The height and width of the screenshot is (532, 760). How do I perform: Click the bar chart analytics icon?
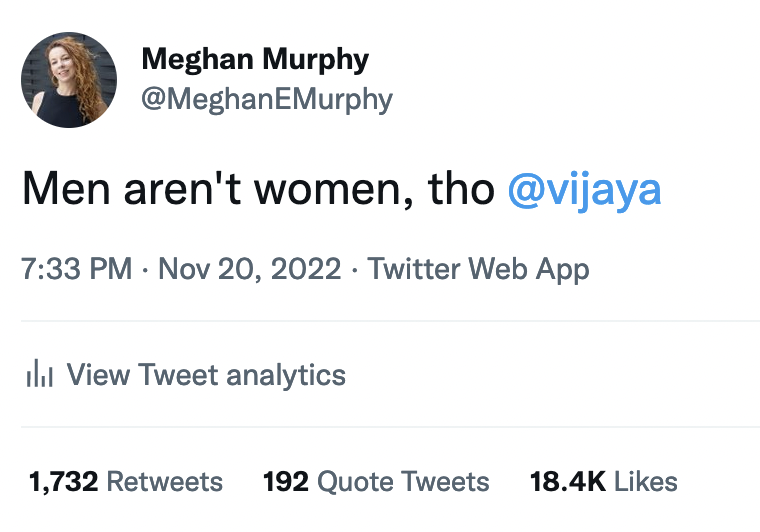click(x=38, y=375)
